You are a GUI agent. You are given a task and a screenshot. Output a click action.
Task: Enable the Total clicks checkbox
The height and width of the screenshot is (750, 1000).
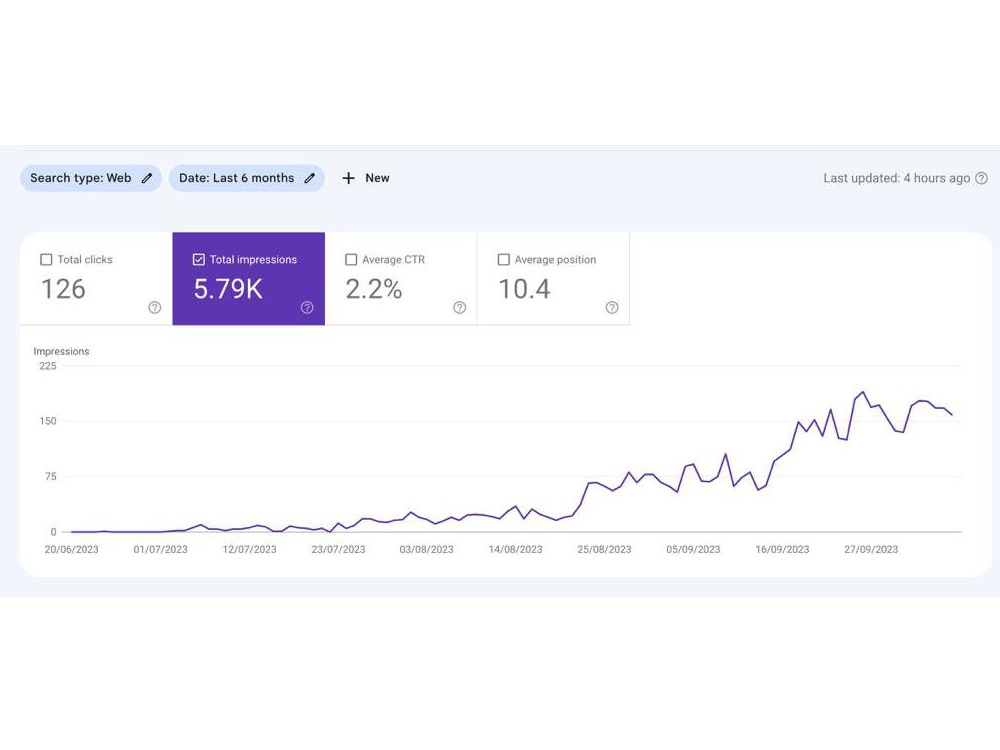click(x=46, y=260)
